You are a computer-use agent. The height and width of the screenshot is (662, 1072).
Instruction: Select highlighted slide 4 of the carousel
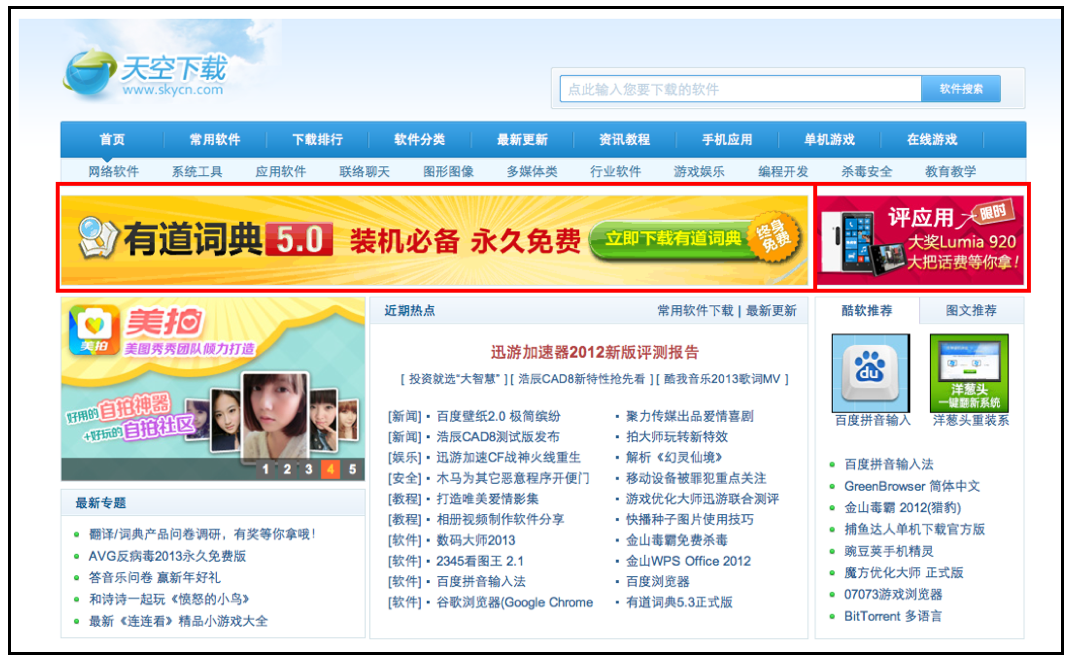(x=330, y=469)
